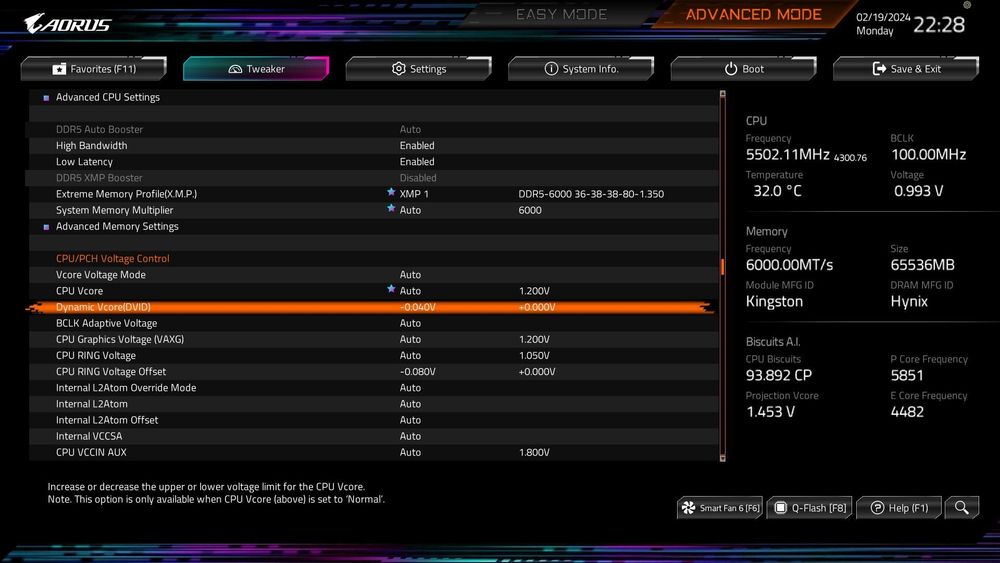Viewport: 1000px width, 563px height.
Task: Toggle the Low Latency Enabled setting
Action: point(417,162)
